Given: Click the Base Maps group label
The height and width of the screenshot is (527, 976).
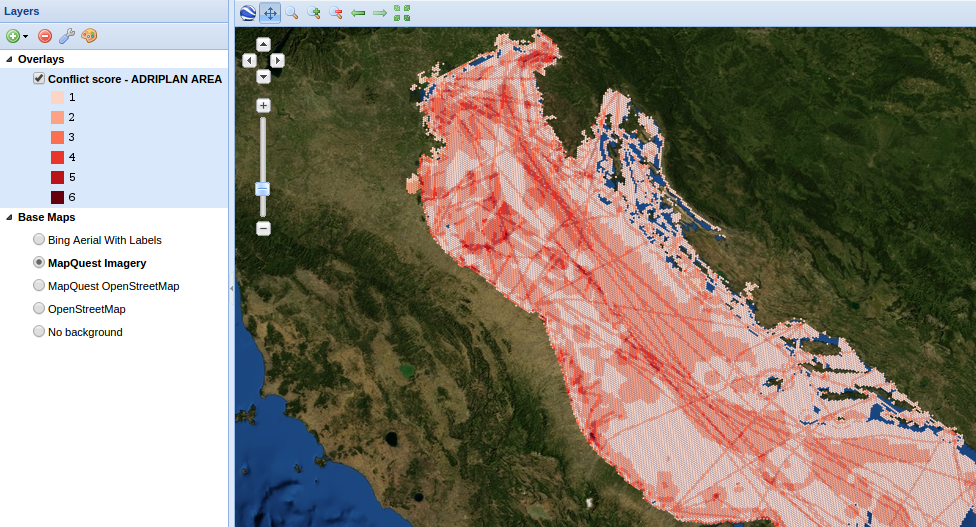Looking at the screenshot, I should pos(47,217).
